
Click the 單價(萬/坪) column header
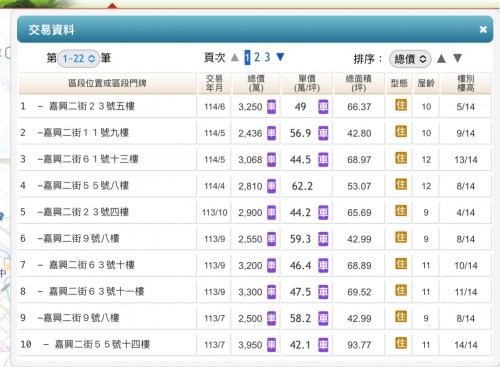click(x=307, y=83)
